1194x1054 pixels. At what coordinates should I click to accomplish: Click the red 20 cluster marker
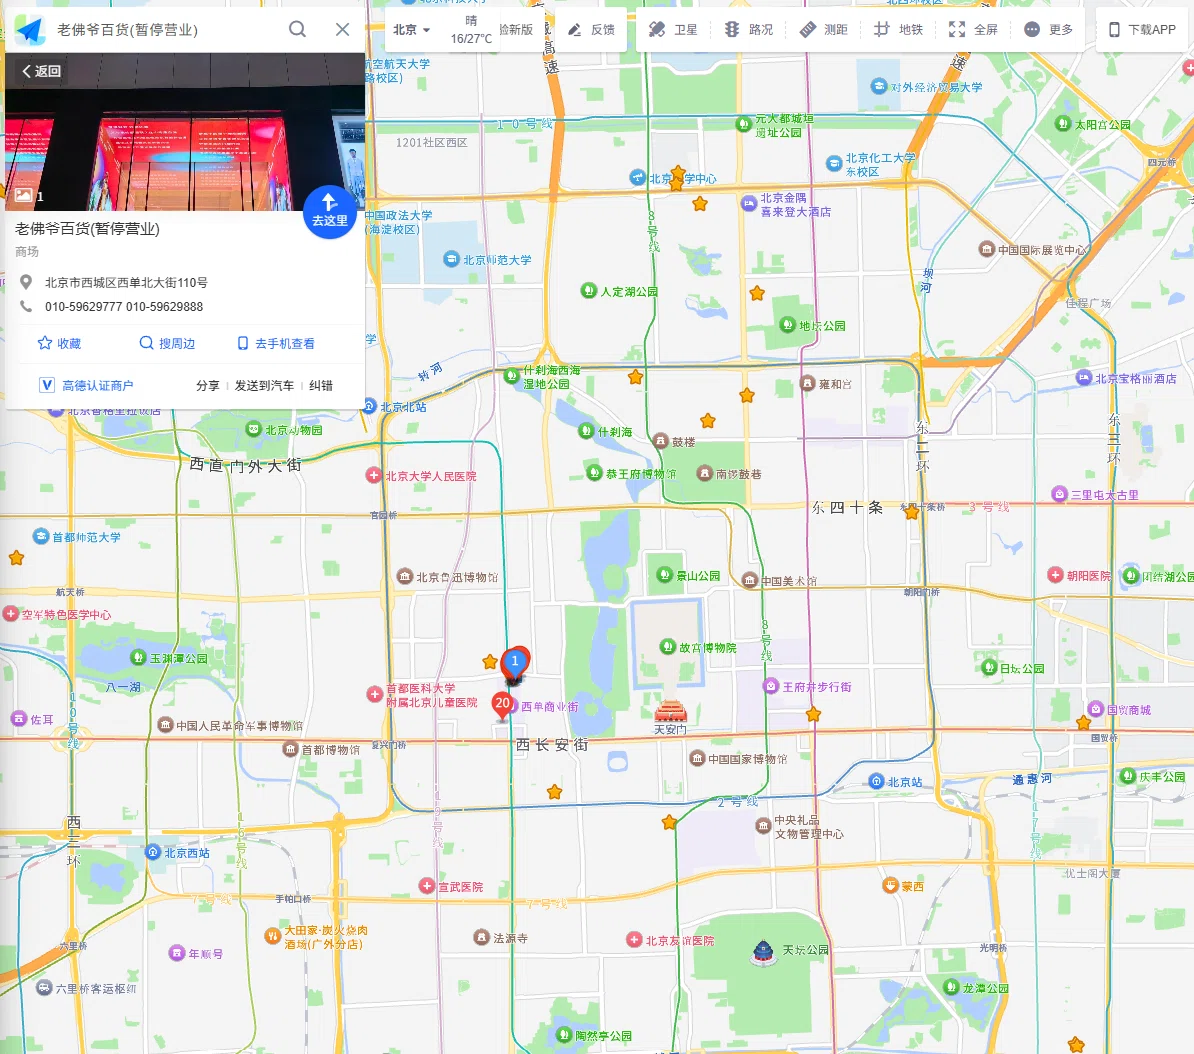[503, 704]
